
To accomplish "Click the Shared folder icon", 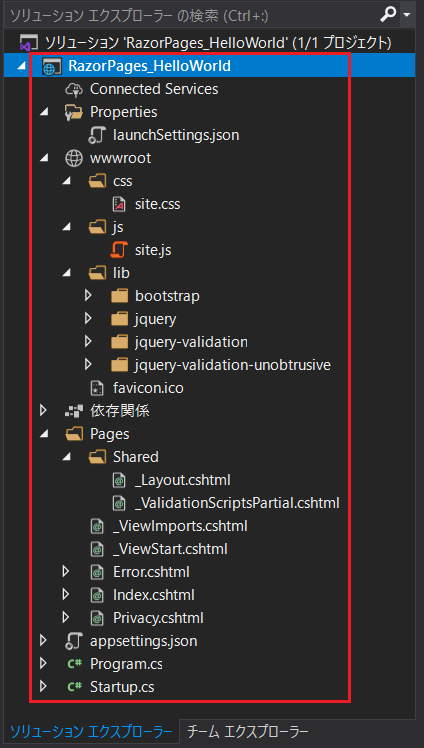I will pyautogui.click(x=97, y=457).
